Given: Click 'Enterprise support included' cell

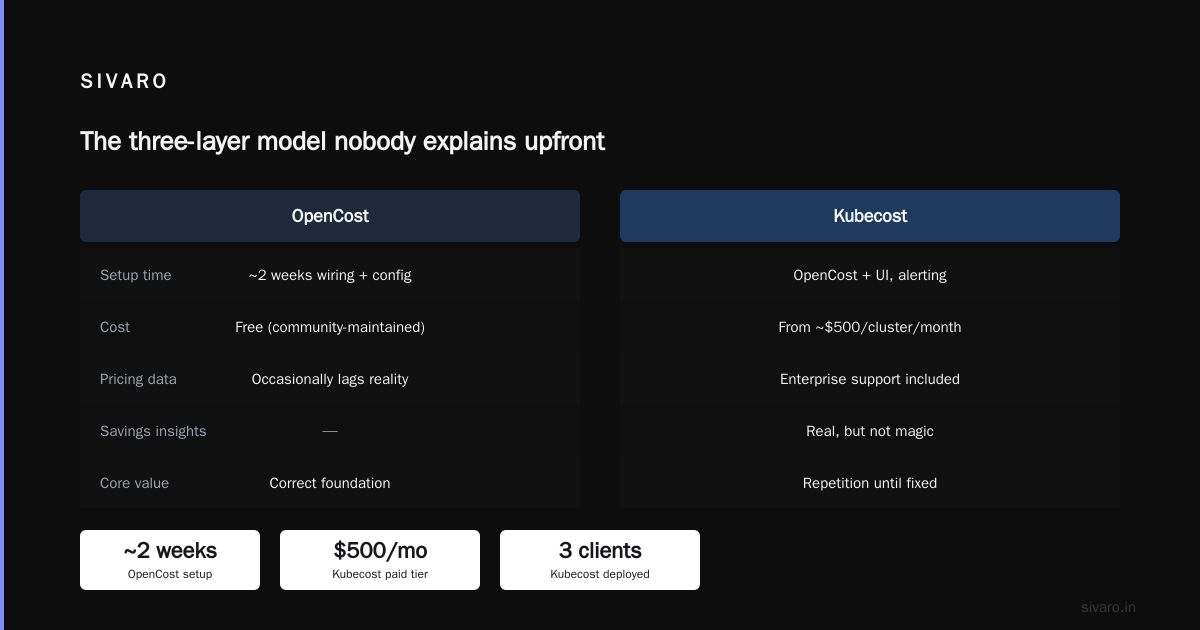Looking at the screenshot, I should click(870, 379).
